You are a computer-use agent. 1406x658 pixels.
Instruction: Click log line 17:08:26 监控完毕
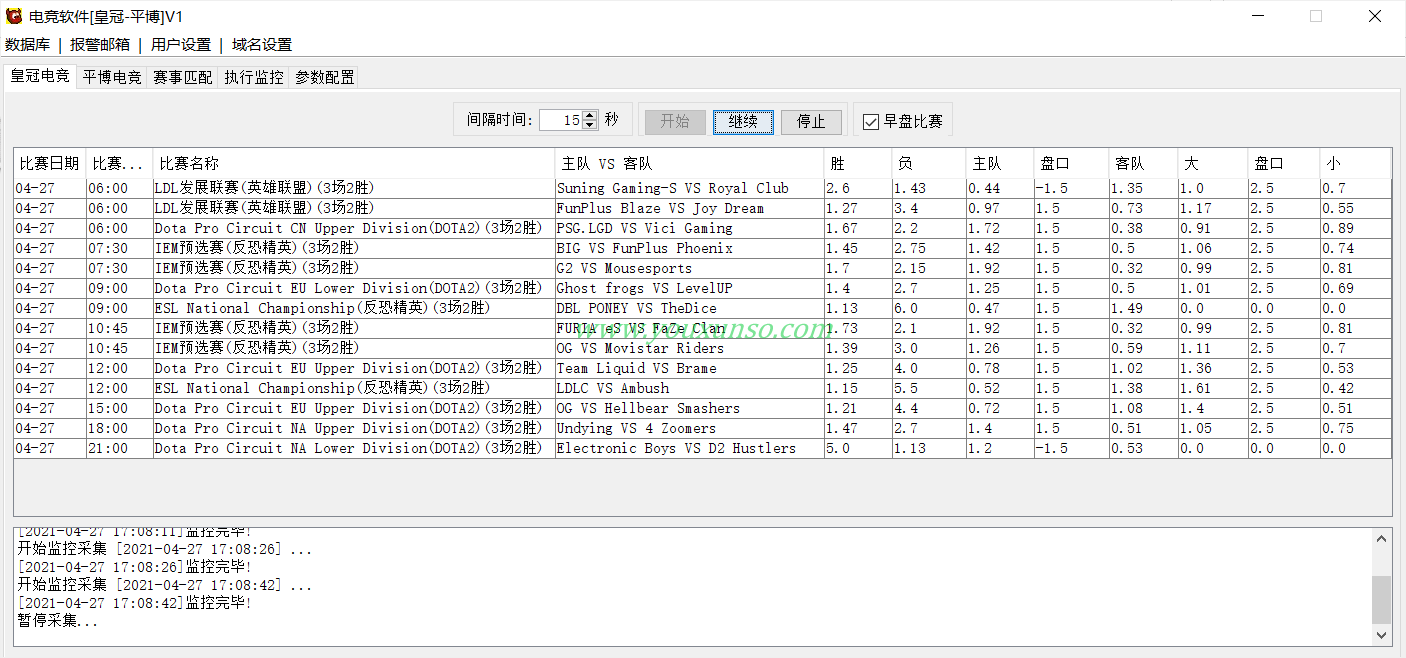134,567
